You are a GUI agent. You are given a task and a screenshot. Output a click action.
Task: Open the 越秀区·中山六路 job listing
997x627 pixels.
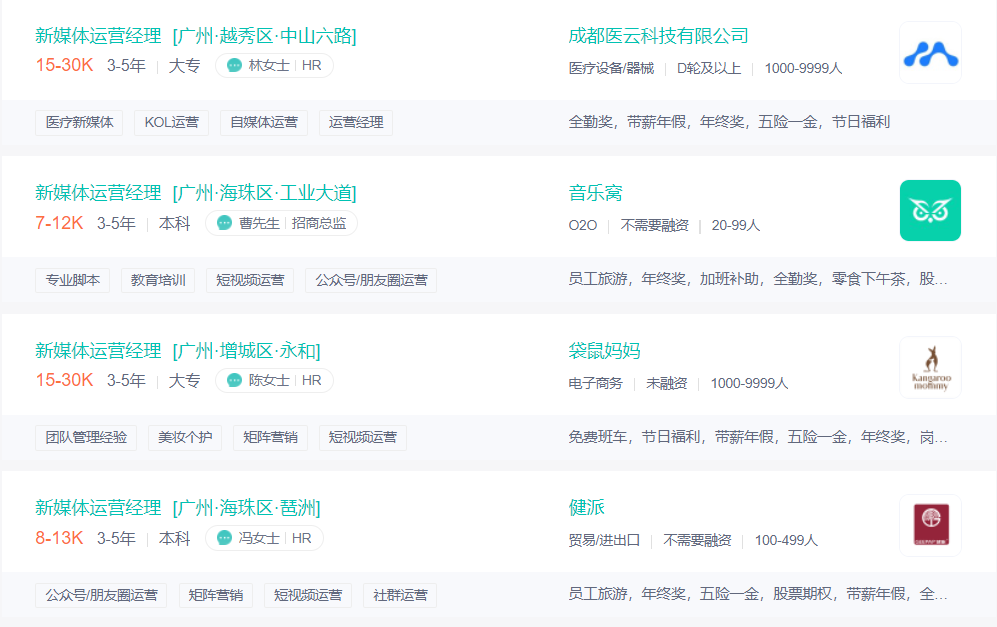196,36
